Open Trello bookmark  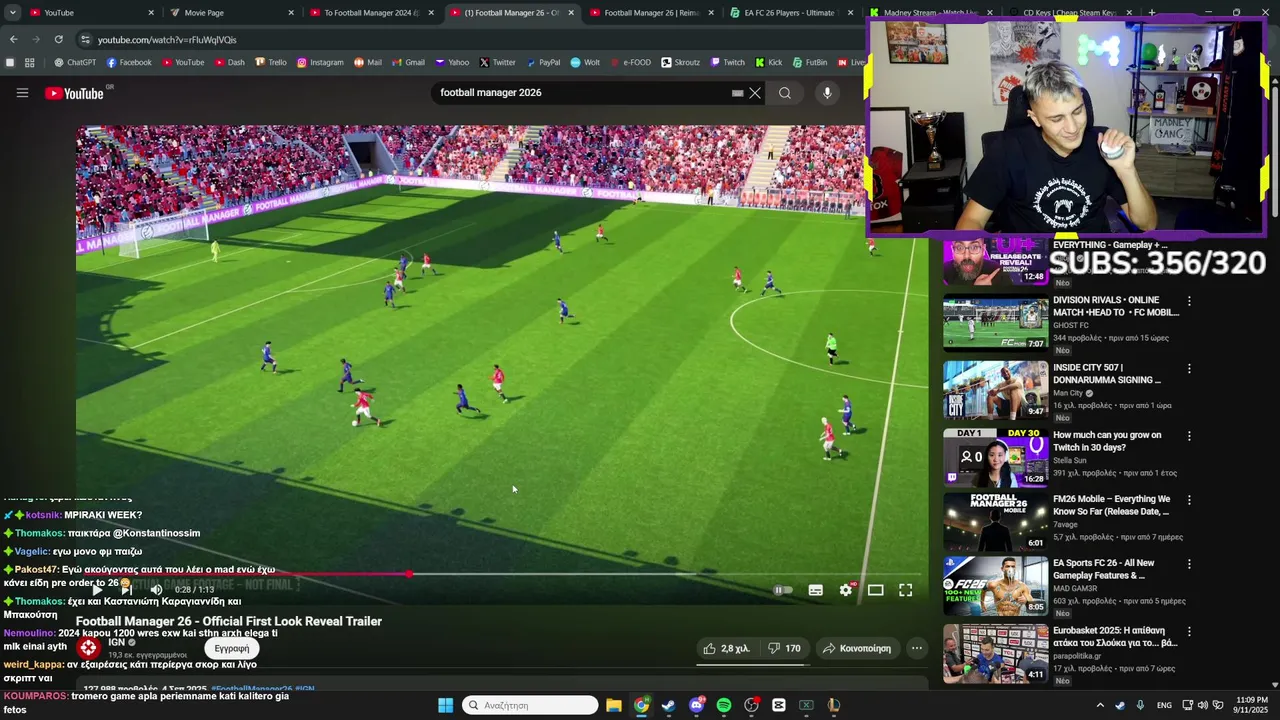click(271, 62)
